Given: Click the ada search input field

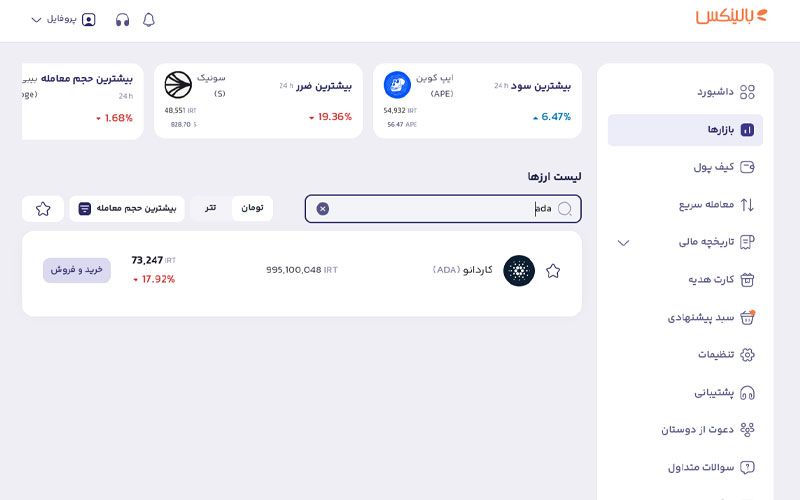Looking at the screenshot, I should tap(443, 209).
